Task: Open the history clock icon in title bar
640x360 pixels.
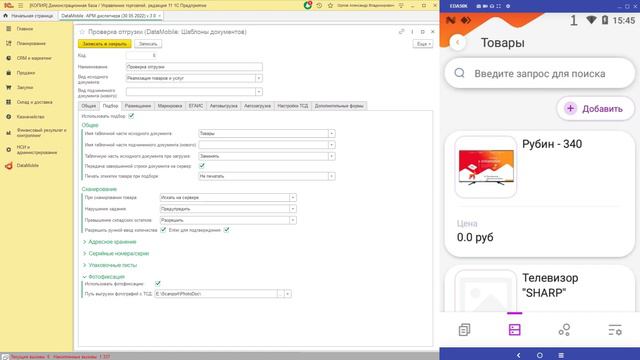Action: [x=319, y=5]
